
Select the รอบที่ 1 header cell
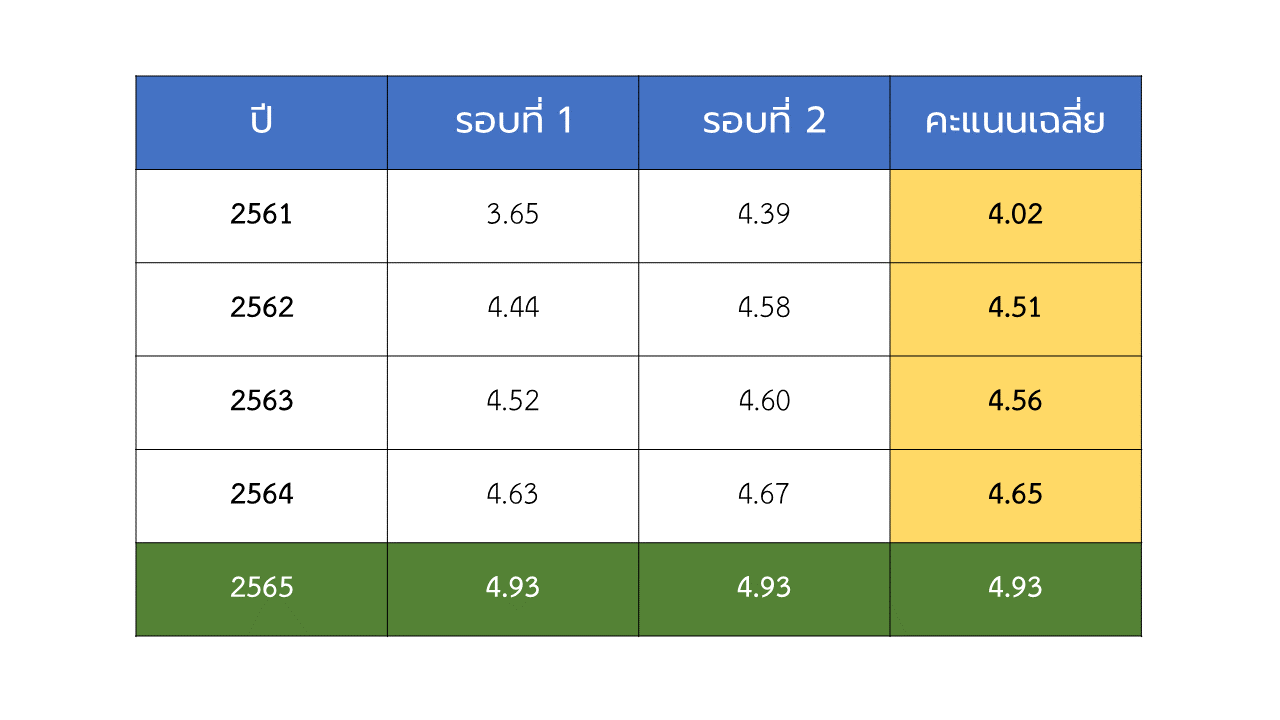point(513,122)
